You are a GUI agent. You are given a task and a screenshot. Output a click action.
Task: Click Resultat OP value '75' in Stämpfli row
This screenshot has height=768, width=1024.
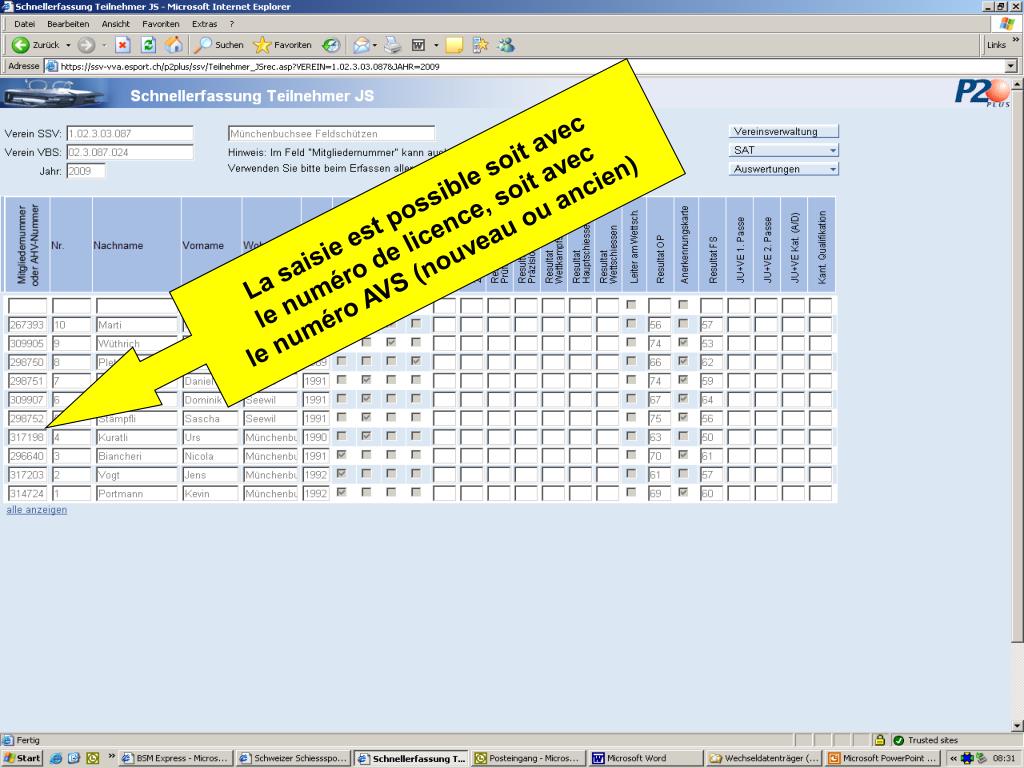659,419
